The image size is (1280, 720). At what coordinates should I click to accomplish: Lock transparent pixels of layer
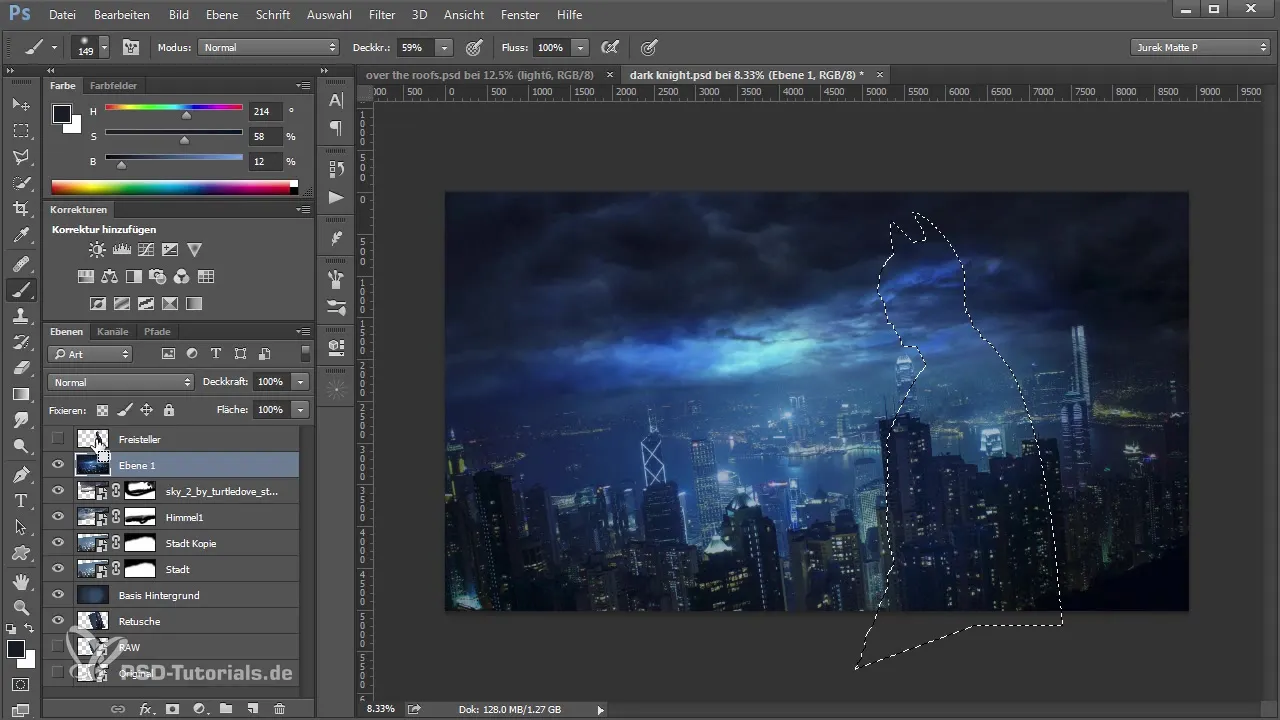point(102,410)
